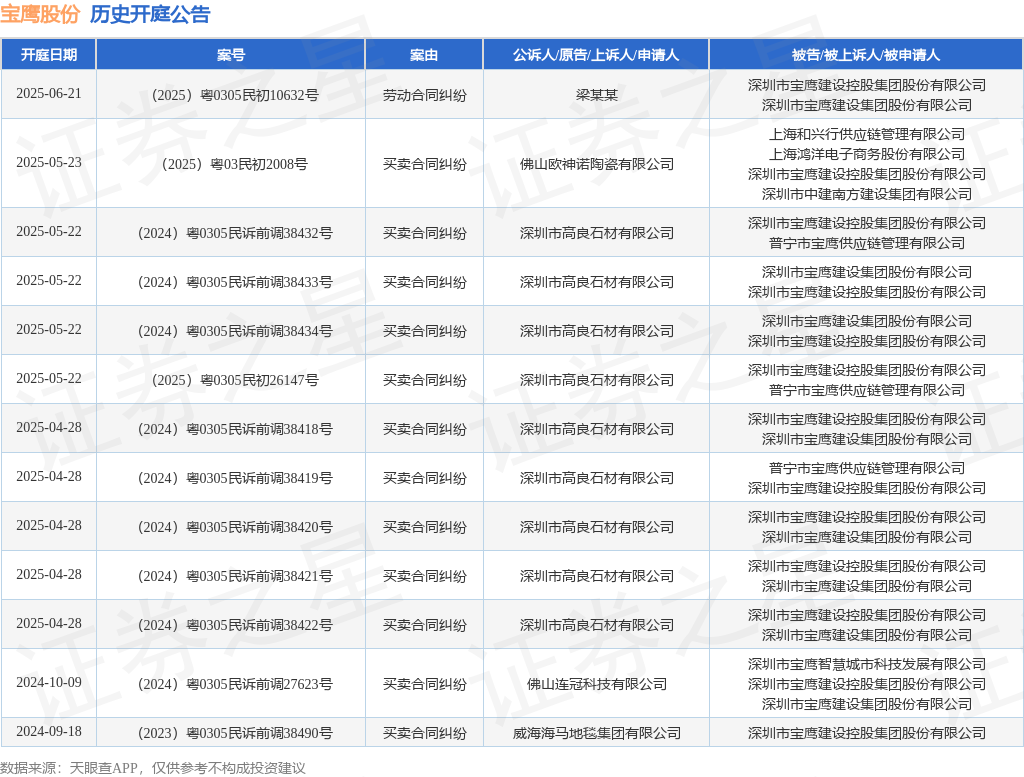Click the 公诉人/原告/上诉人/申请人 column header
Screen dimensions: 1024x777
coord(596,55)
